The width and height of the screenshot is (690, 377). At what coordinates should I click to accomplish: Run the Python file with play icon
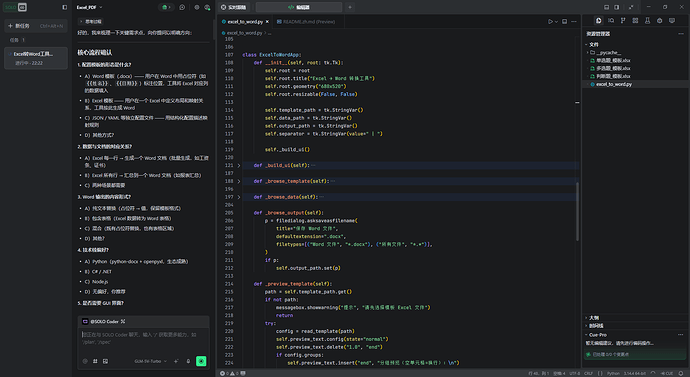pyautogui.click(x=550, y=22)
